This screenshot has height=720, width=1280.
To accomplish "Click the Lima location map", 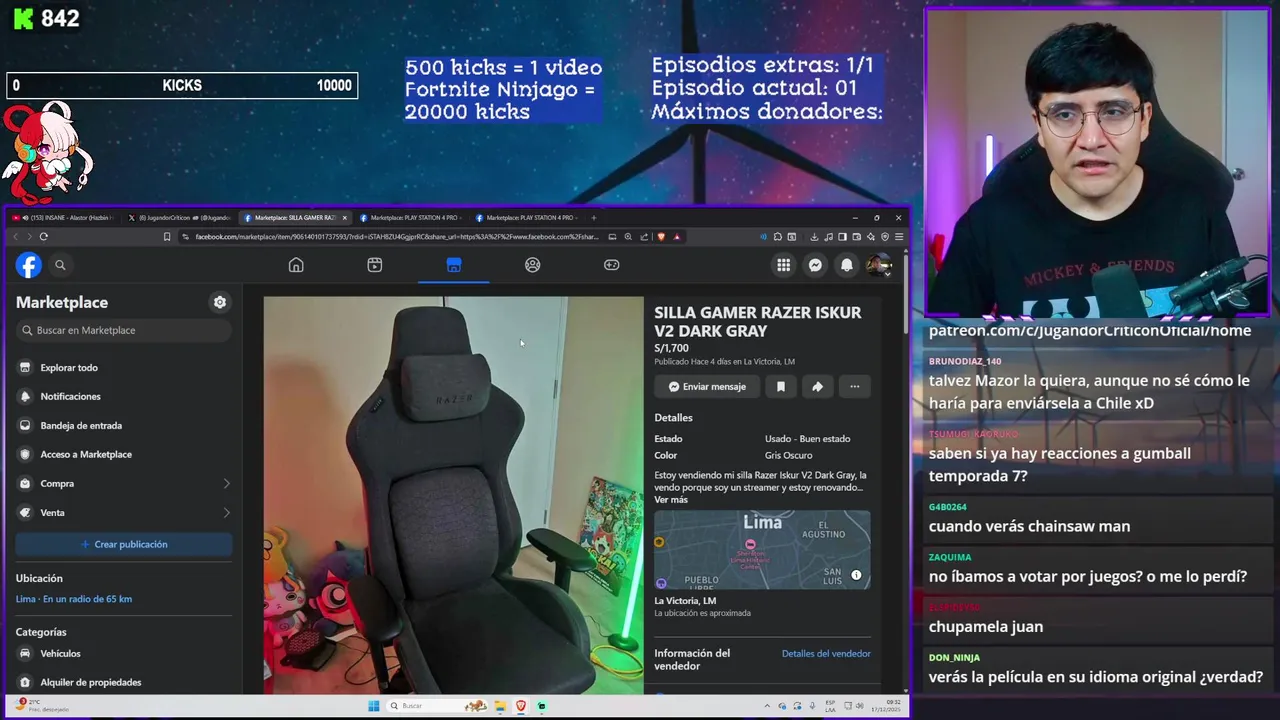I will tap(762, 550).
